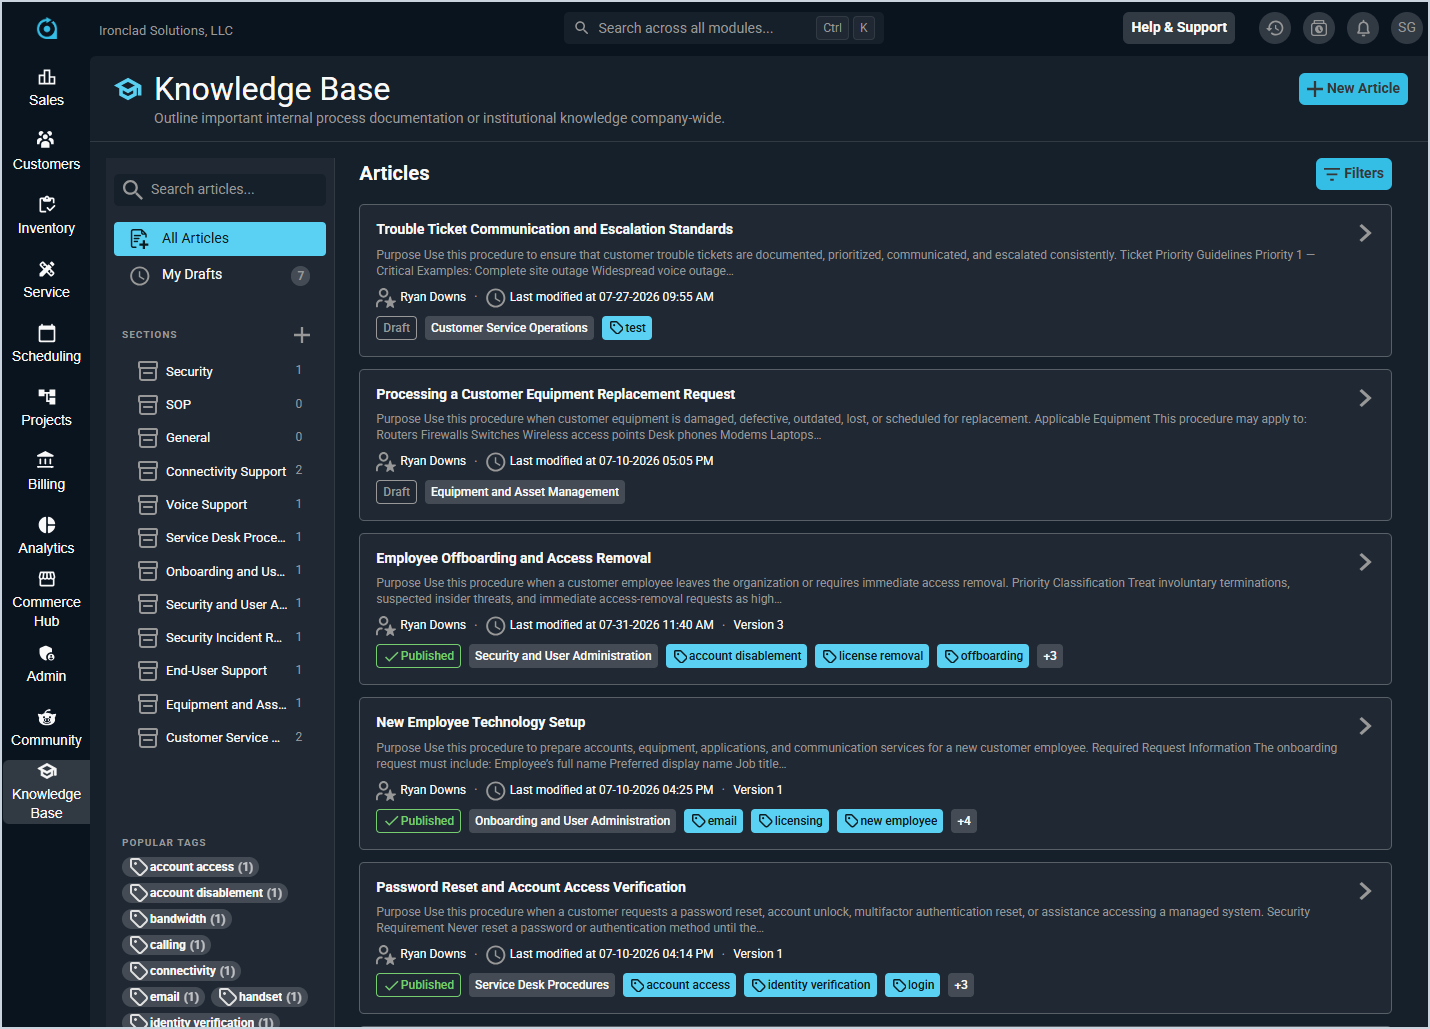1430x1029 pixels.
Task: Select Knowledge Base in the sidebar
Action: coord(46,792)
